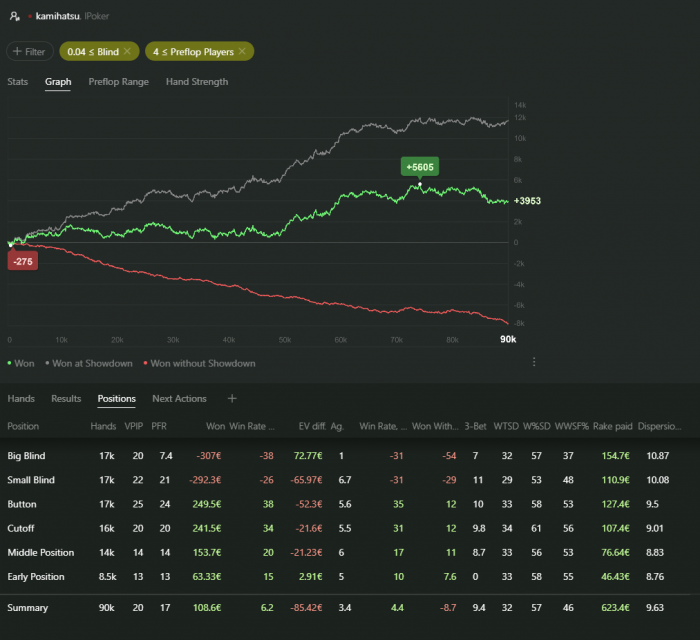The height and width of the screenshot is (640, 700).
Task: Hide the Won without Showdown line
Action: coord(198,363)
